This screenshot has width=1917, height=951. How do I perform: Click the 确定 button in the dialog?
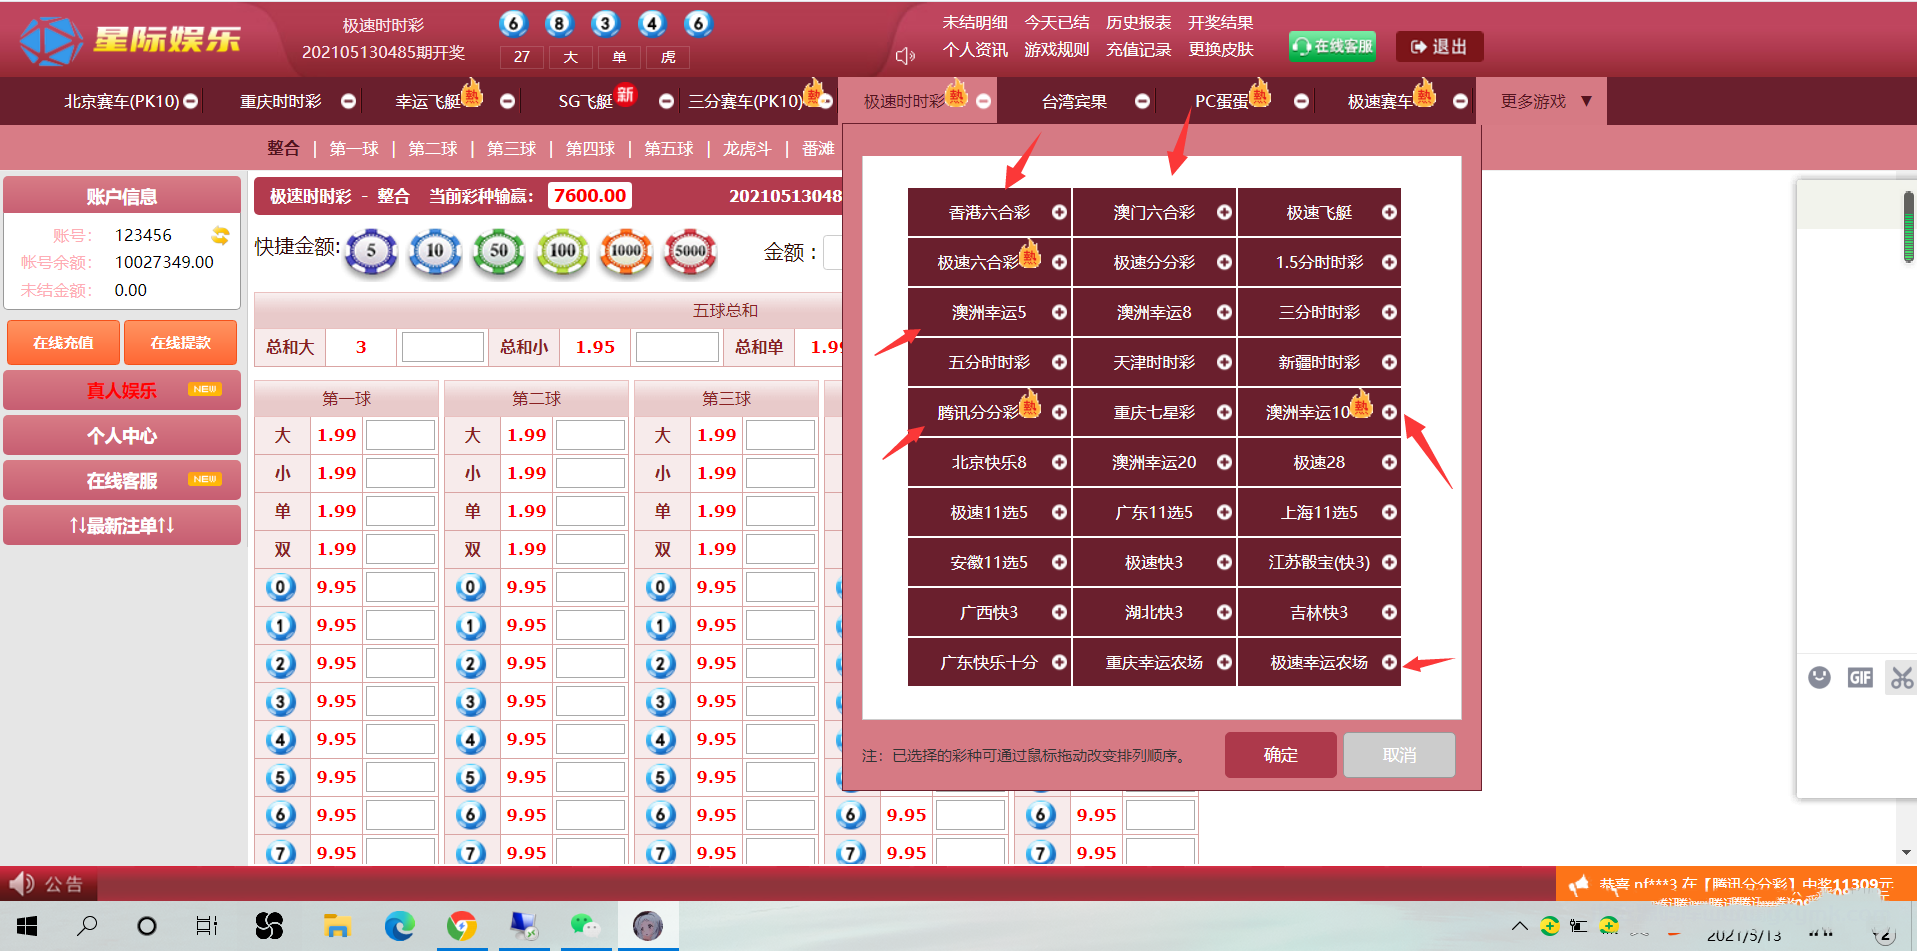(1280, 755)
